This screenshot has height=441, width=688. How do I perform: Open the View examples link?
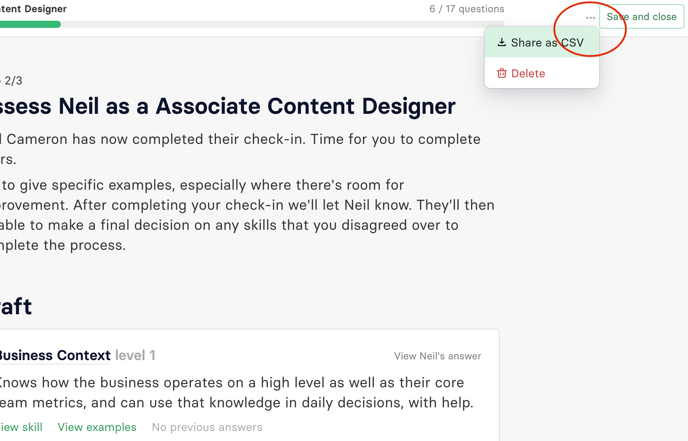click(x=97, y=427)
